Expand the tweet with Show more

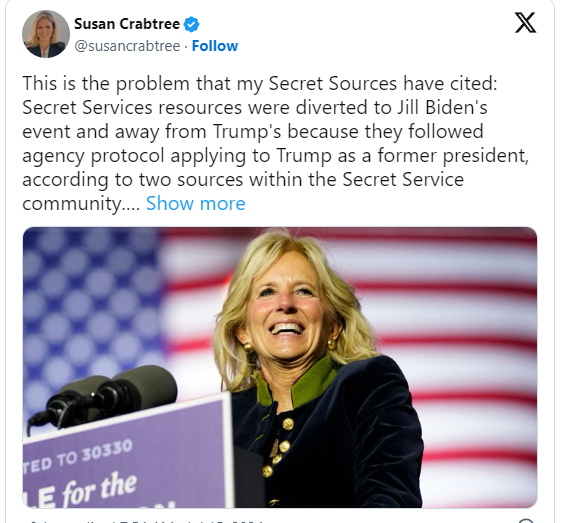coord(196,203)
